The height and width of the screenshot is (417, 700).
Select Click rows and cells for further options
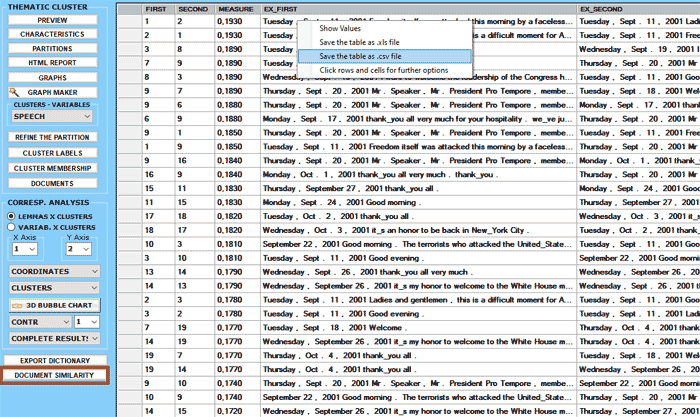pyautogui.click(x=384, y=70)
